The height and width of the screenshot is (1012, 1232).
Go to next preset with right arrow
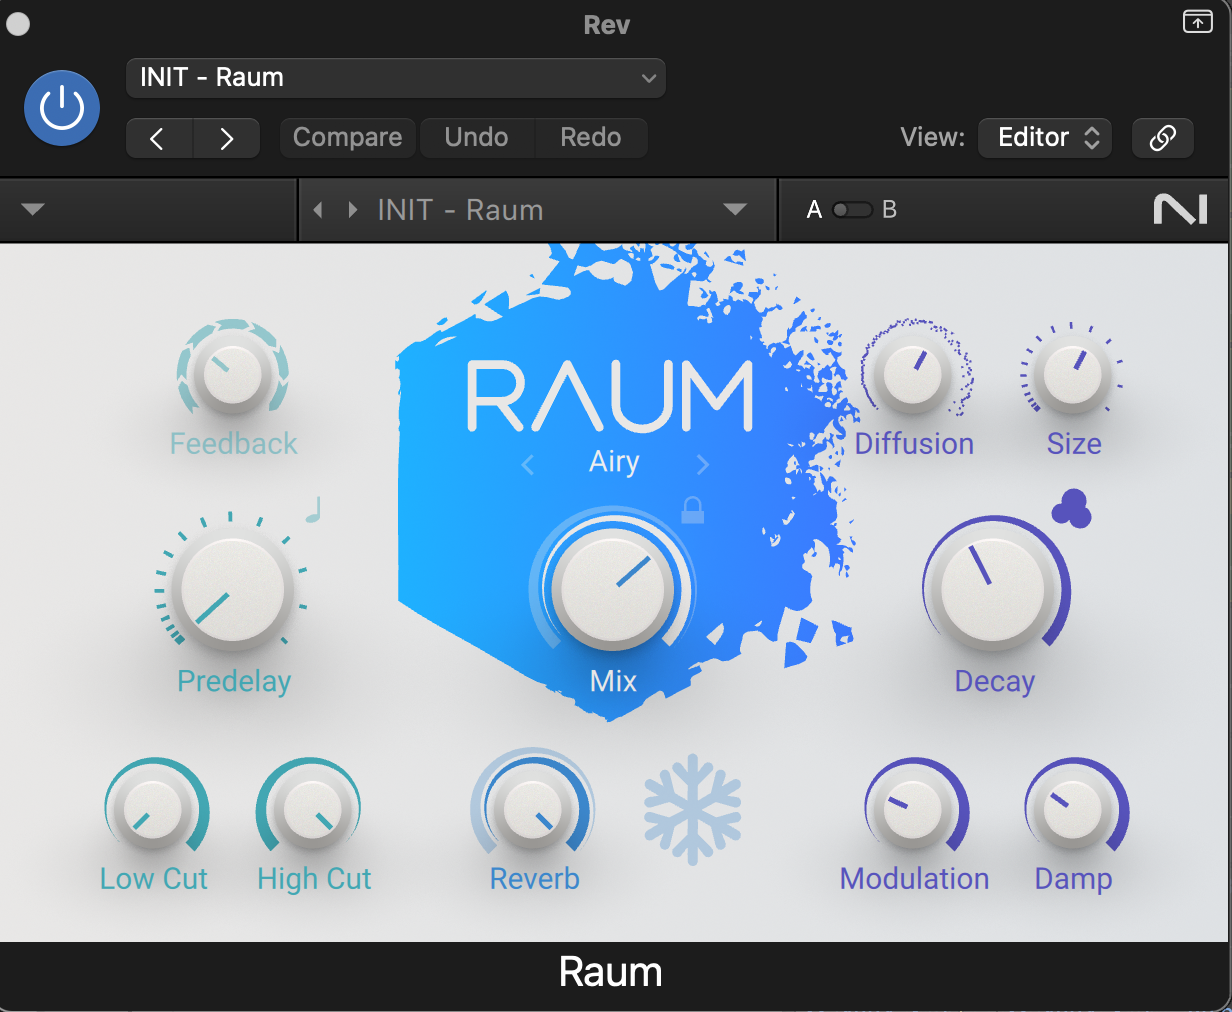226,138
